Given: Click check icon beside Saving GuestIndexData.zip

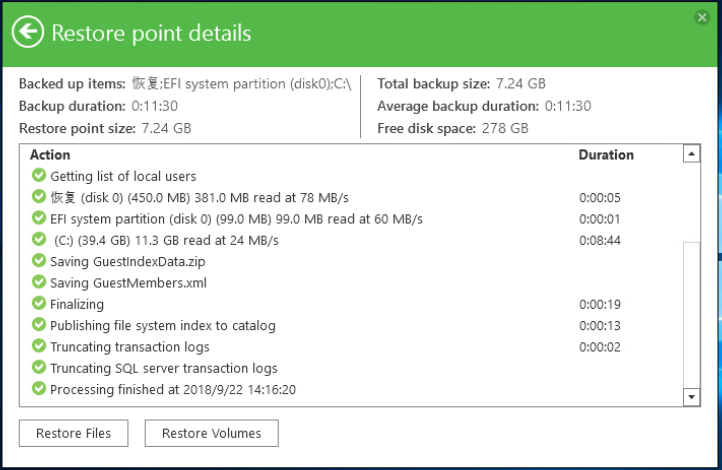Looking at the screenshot, I should [x=39, y=261].
